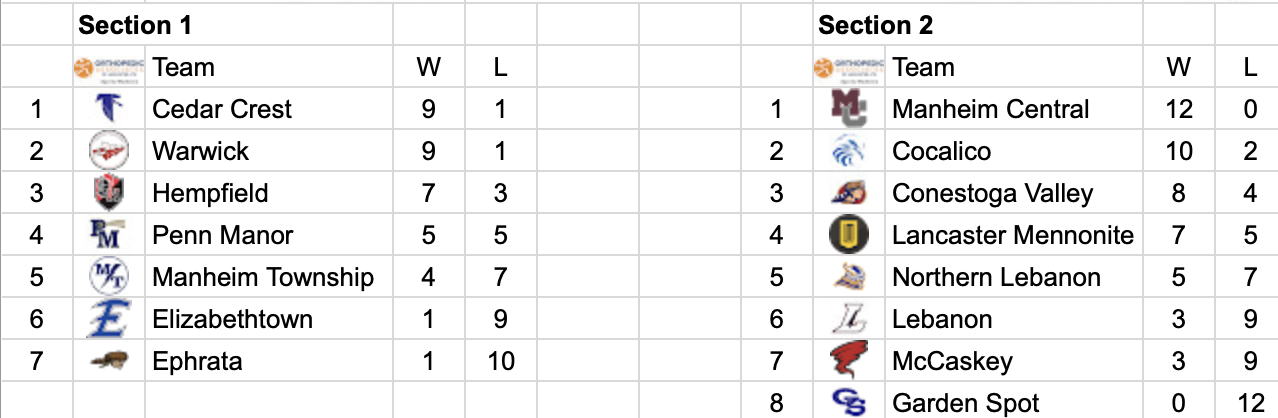The width and height of the screenshot is (1278, 418).
Task: Click the Cedar Crest falcon logo
Action: [x=108, y=109]
